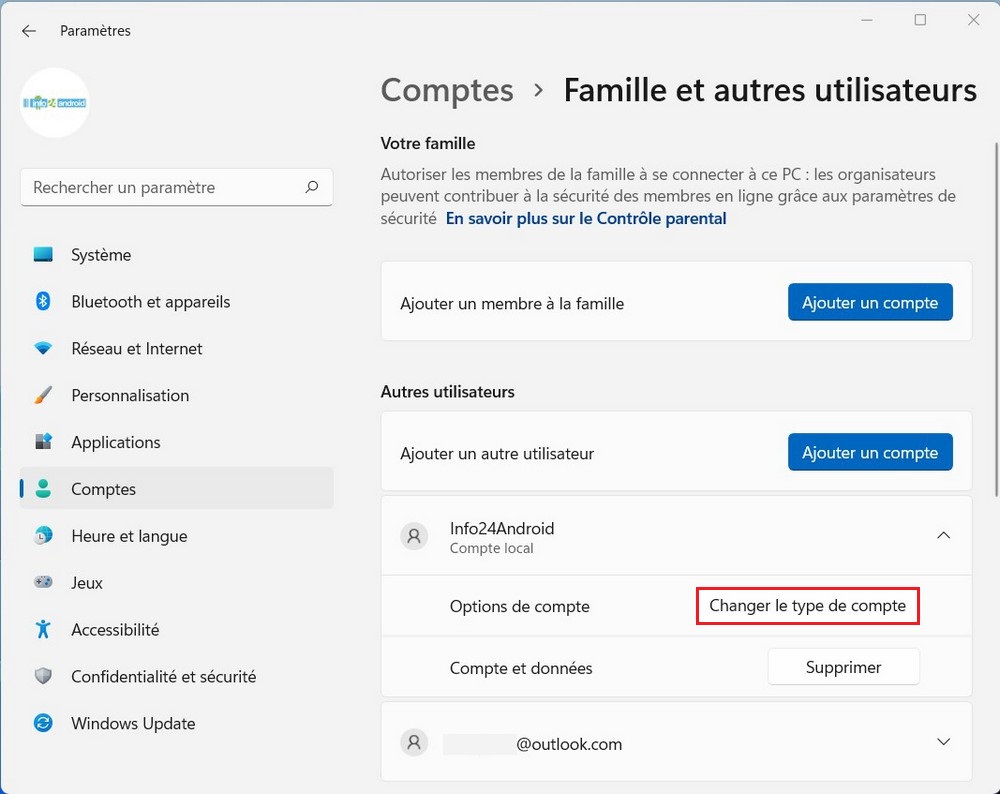
Task: Click the profile avatar picture
Action: point(55,103)
